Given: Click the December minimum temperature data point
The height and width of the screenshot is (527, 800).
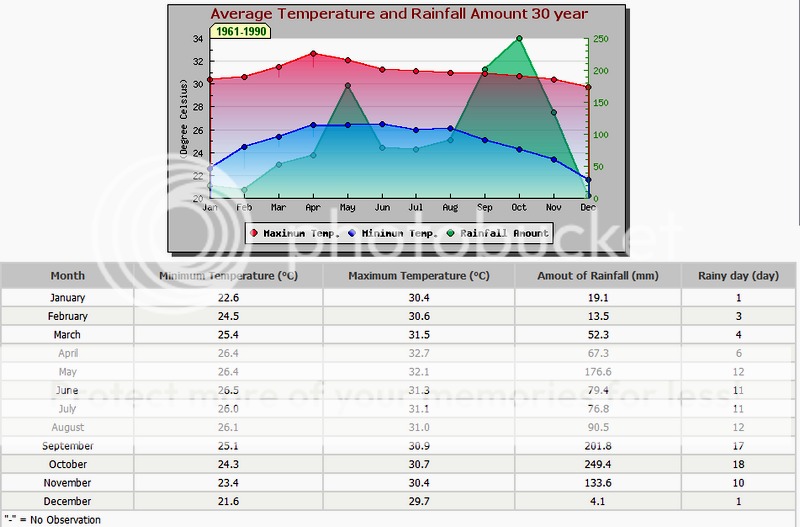Looking at the screenshot, I should pos(588,180).
